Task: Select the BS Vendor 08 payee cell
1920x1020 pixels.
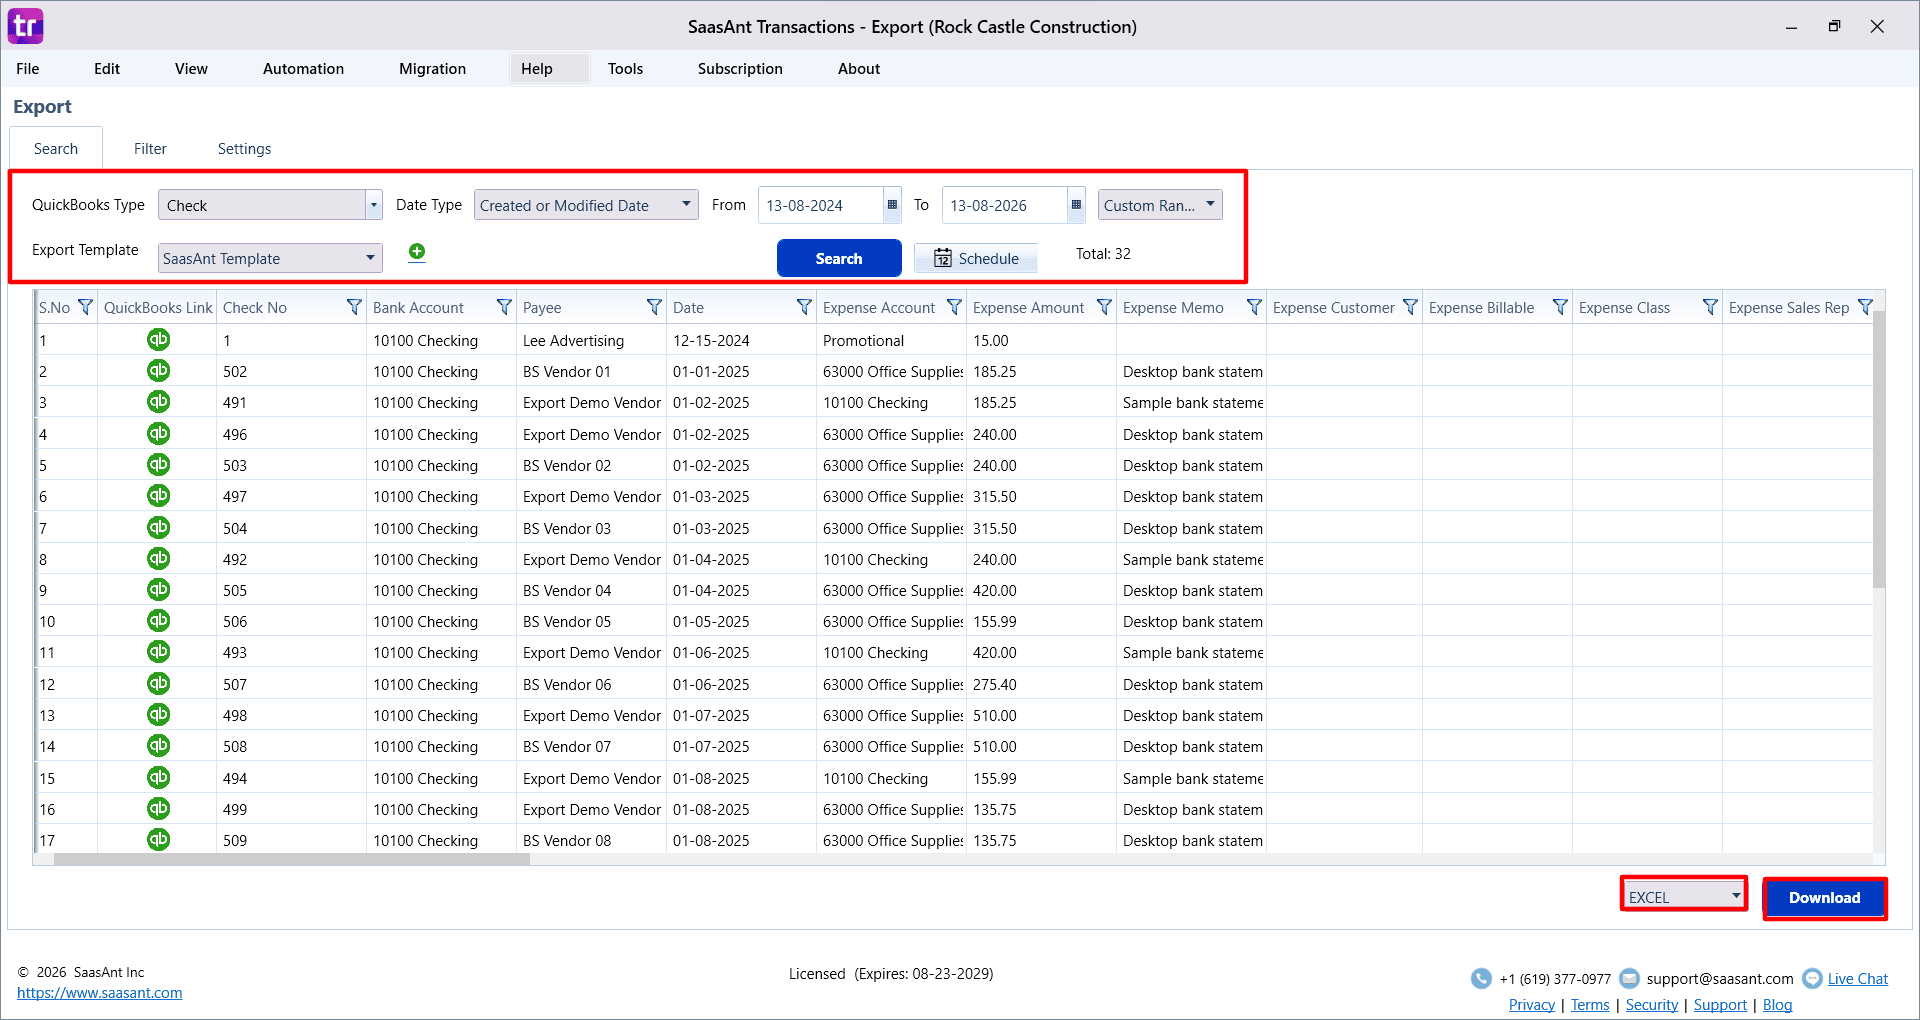Action: (592, 840)
